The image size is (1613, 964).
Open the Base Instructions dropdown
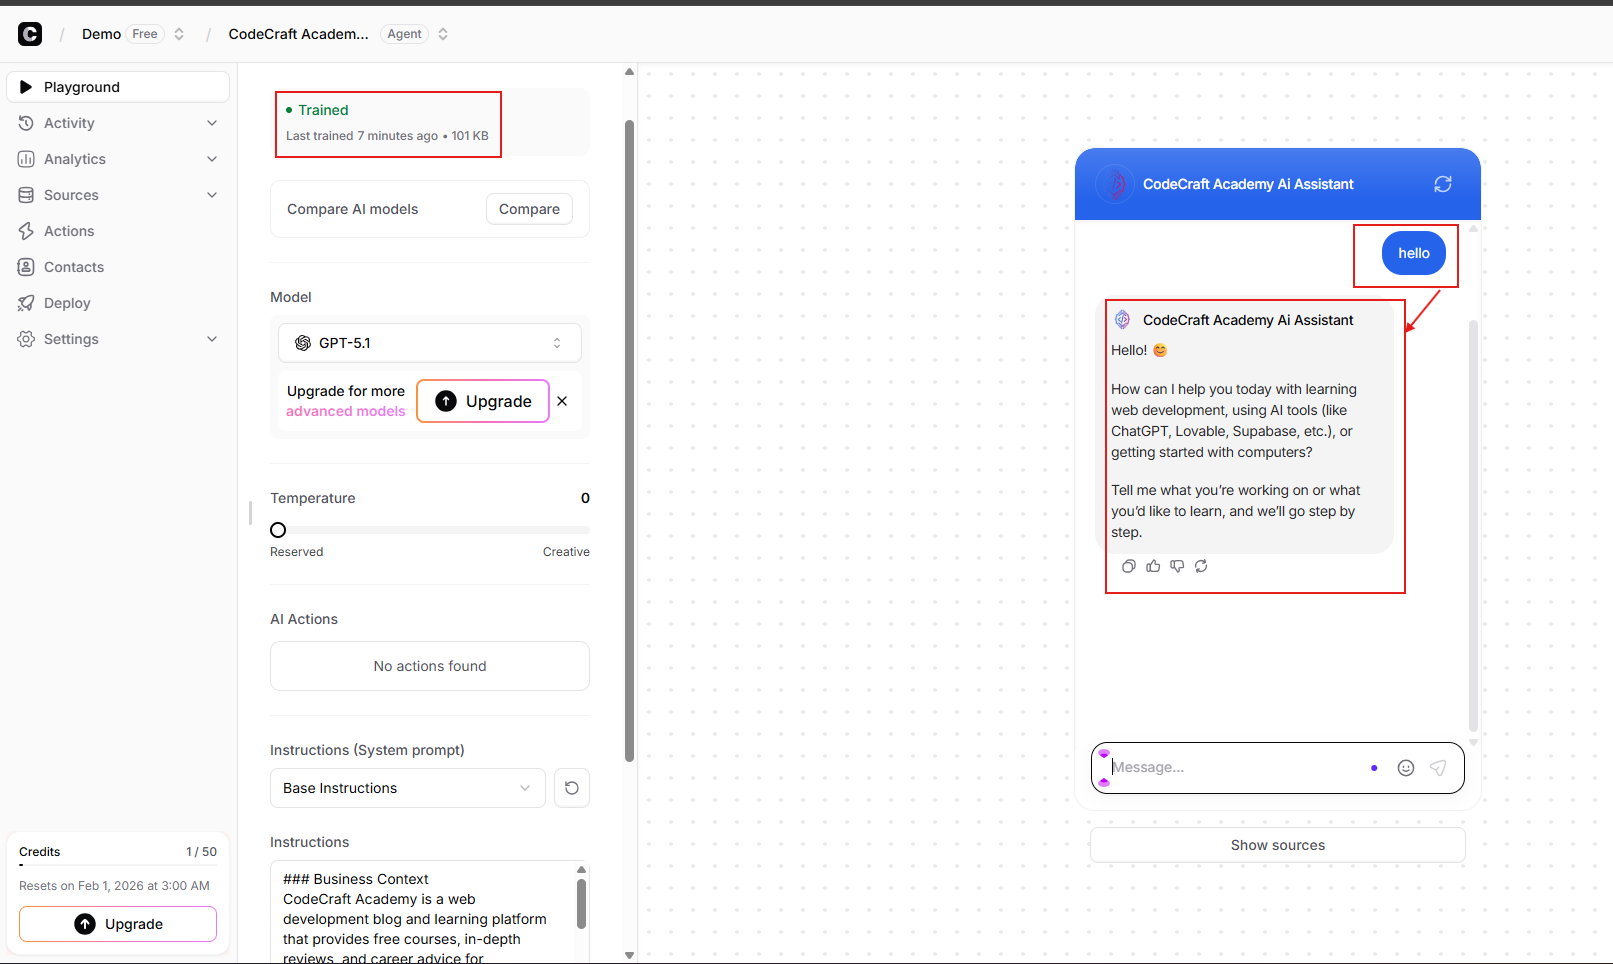pyautogui.click(x=407, y=788)
